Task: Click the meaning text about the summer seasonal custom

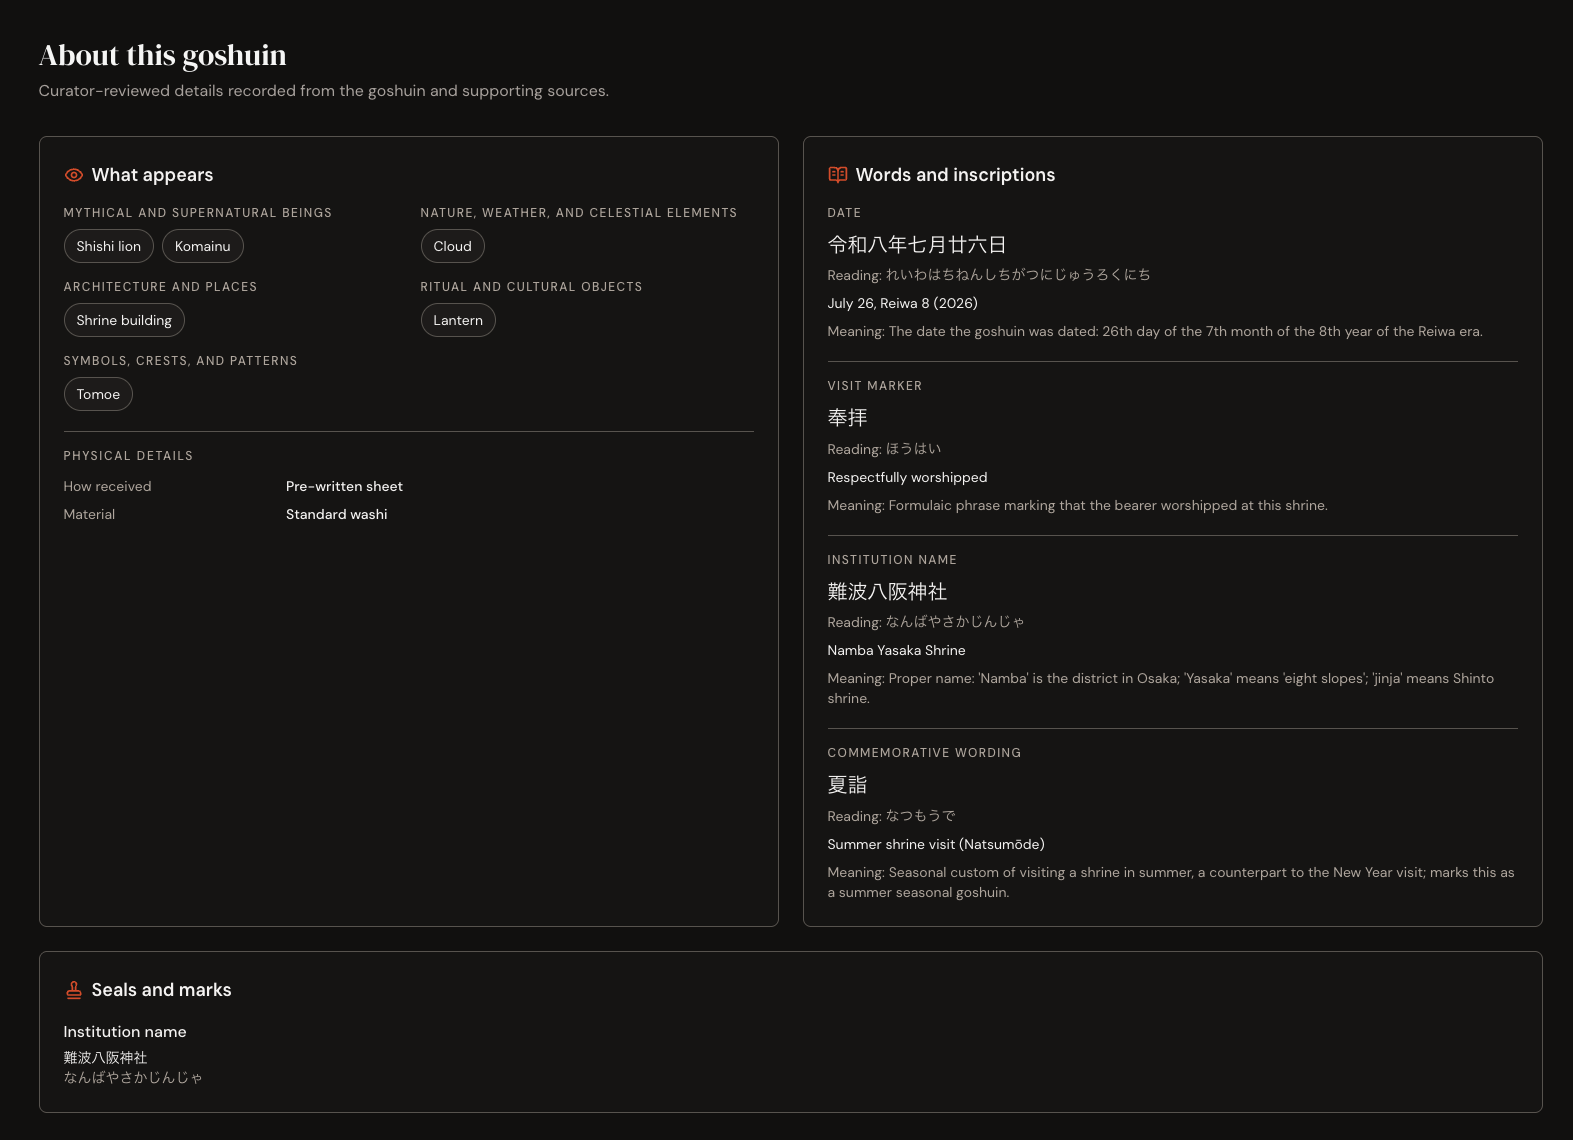Action: 1171,882
